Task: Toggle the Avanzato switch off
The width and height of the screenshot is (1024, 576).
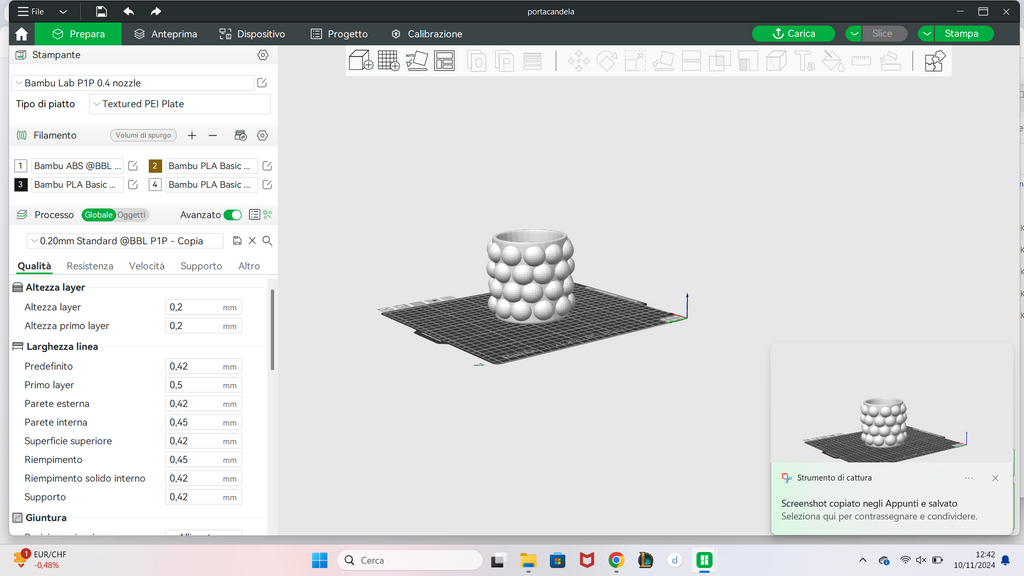Action: (232, 215)
